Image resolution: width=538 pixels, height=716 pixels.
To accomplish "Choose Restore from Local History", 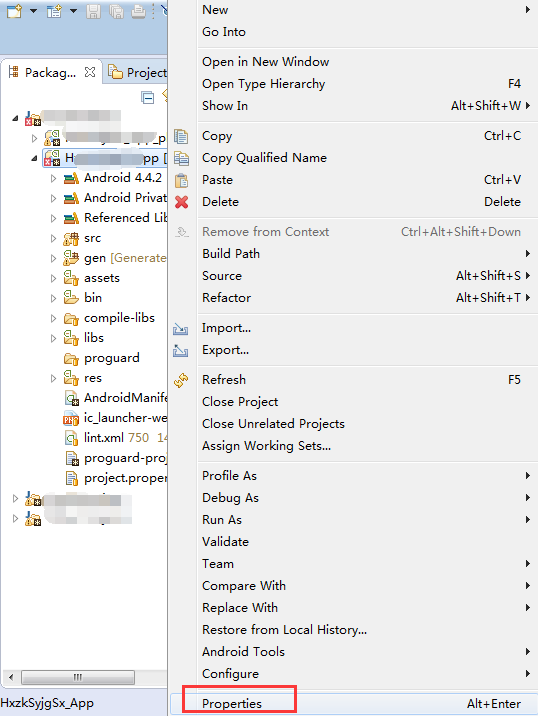I will tap(368, 630).
